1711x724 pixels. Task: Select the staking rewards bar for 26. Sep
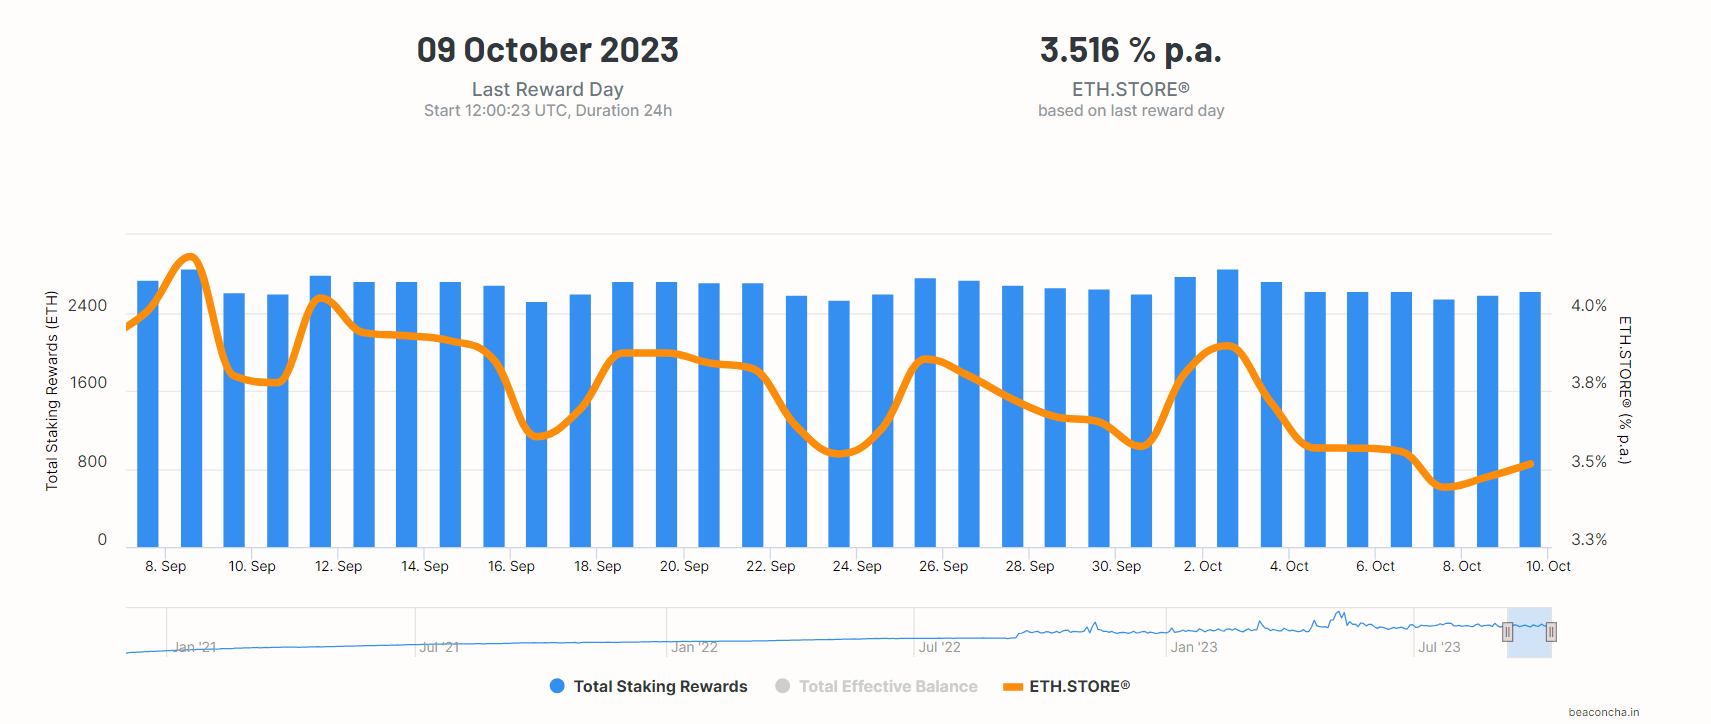(925, 412)
